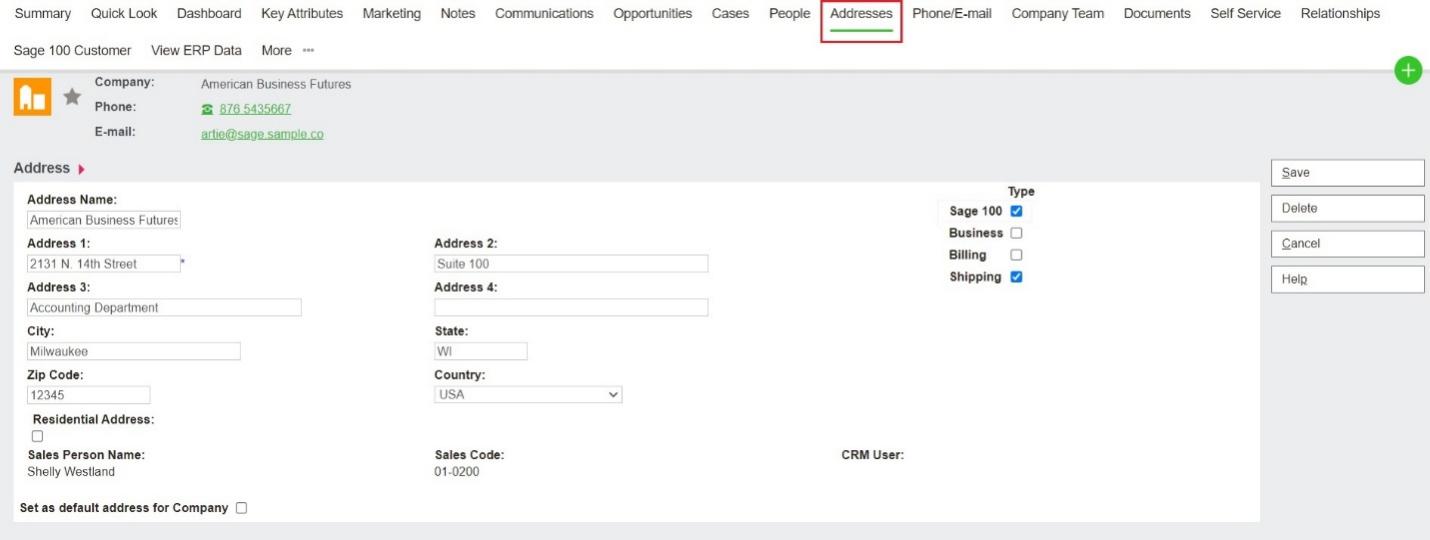The height and width of the screenshot is (540, 1430).
Task: Click the green phone icon
Action: (x=207, y=109)
